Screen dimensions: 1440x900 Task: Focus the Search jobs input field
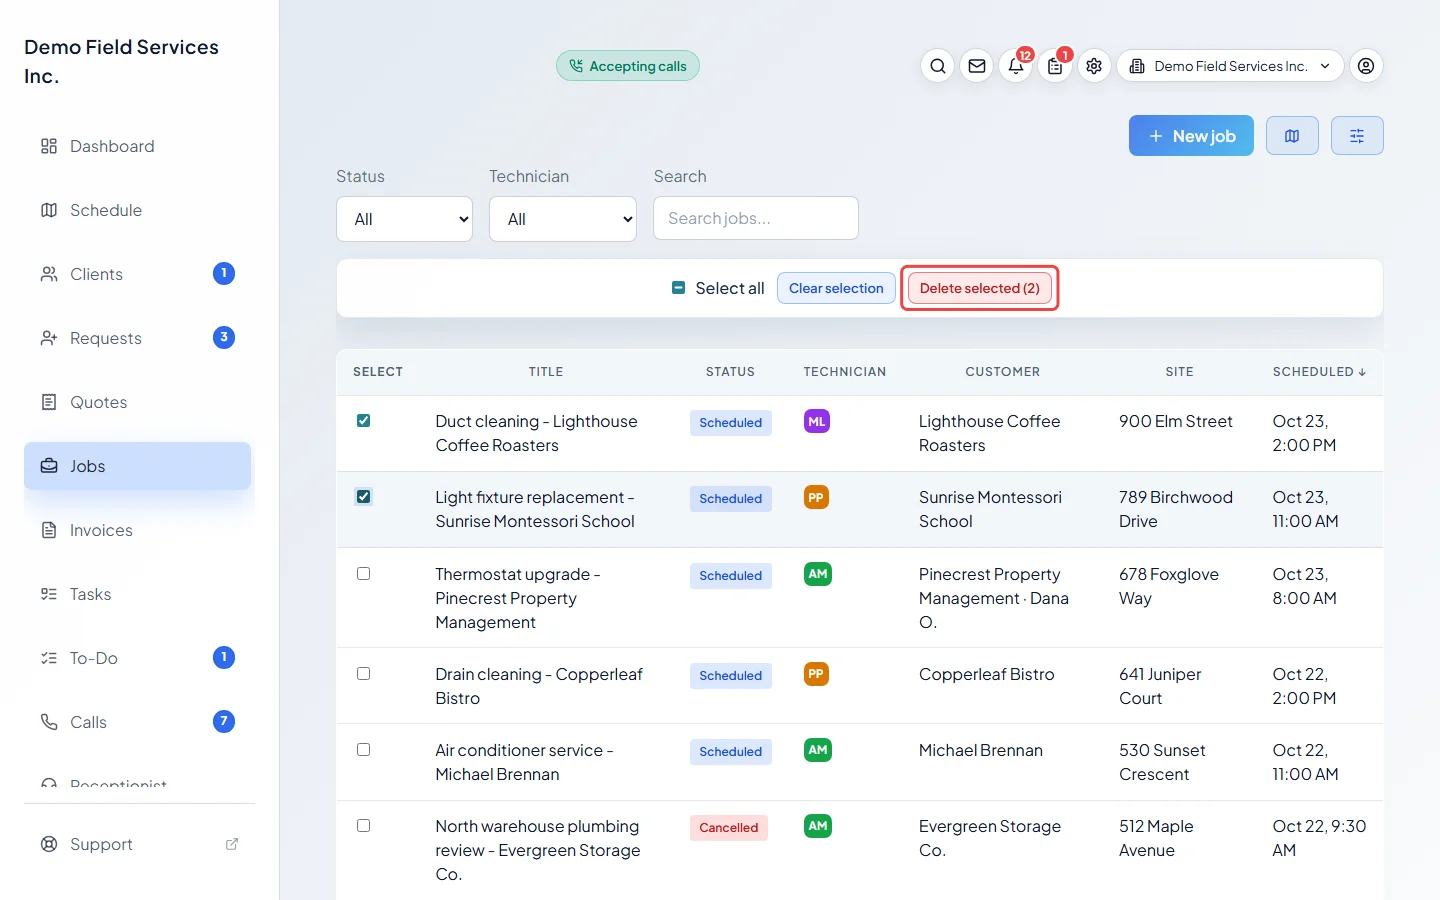pos(756,218)
